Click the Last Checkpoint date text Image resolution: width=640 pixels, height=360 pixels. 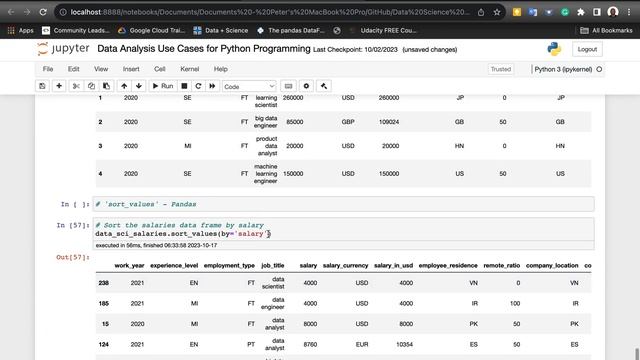355,50
